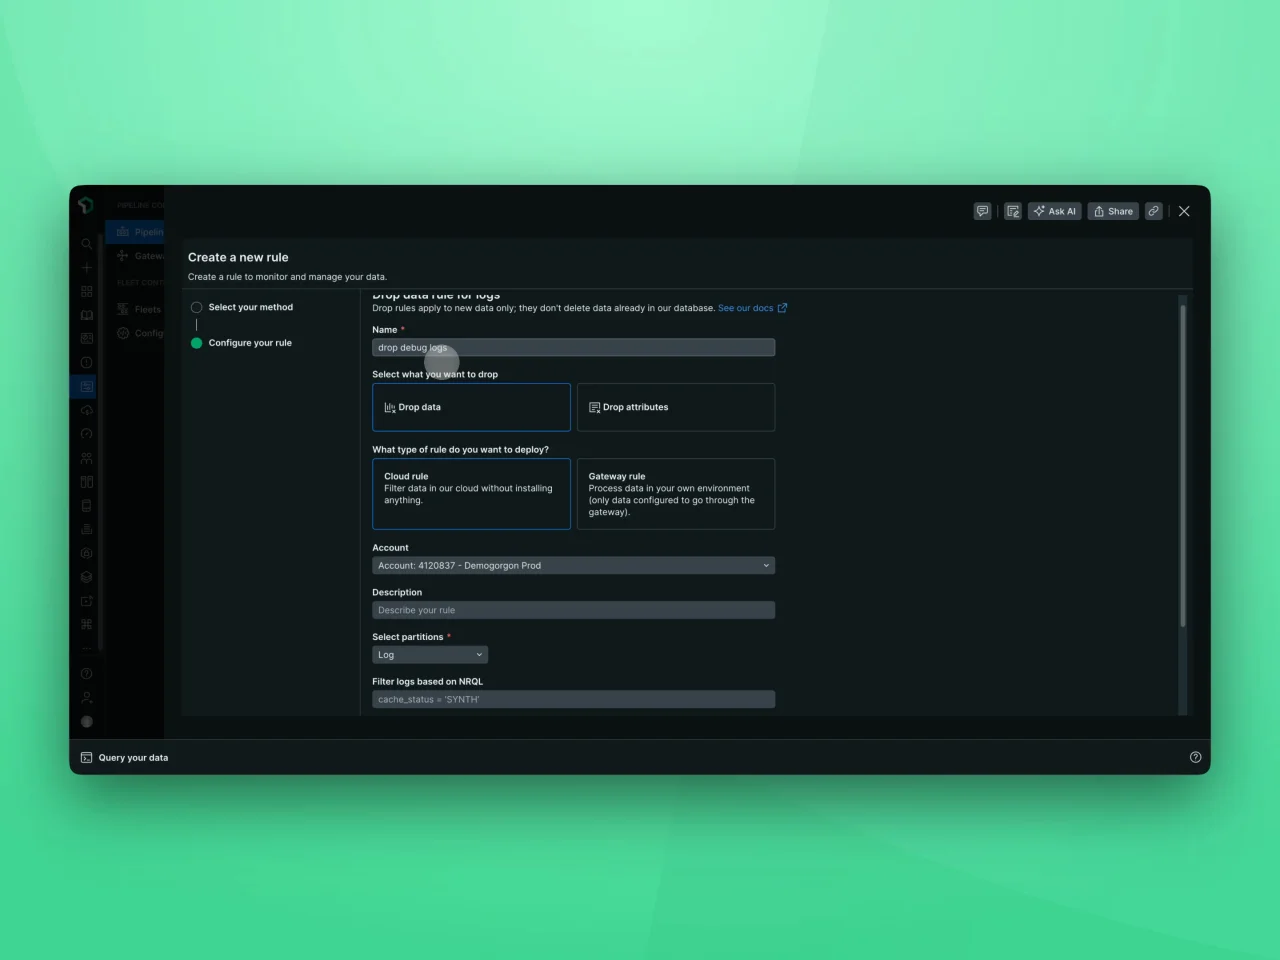Image resolution: width=1280 pixels, height=960 pixels.
Task: Open help from the left sidebar question icon
Action: [x=86, y=673]
